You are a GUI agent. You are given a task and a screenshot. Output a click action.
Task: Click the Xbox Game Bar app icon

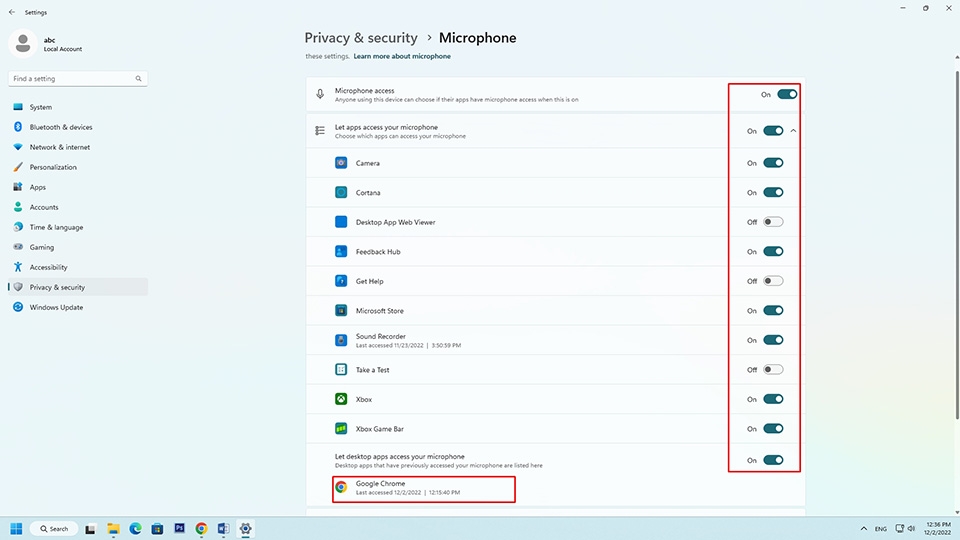point(341,429)
